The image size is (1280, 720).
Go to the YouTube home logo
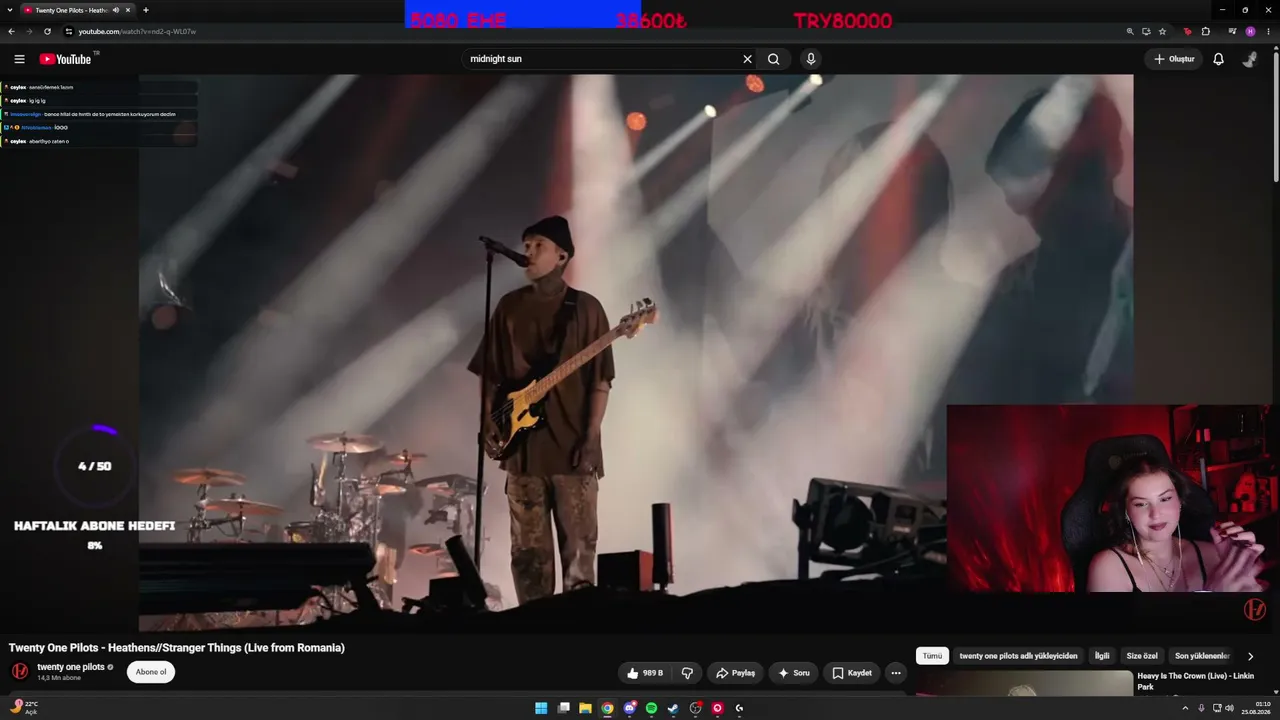click(x=66, y=59)
